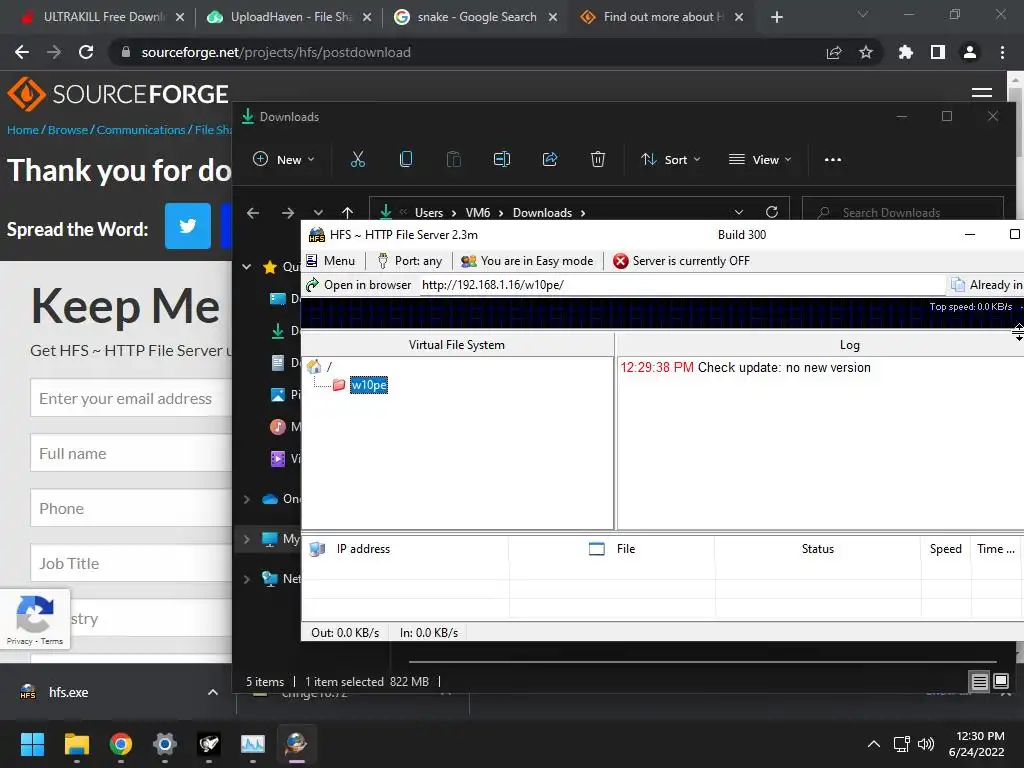Toggle the Chrome side panel icon

(938, 52)
